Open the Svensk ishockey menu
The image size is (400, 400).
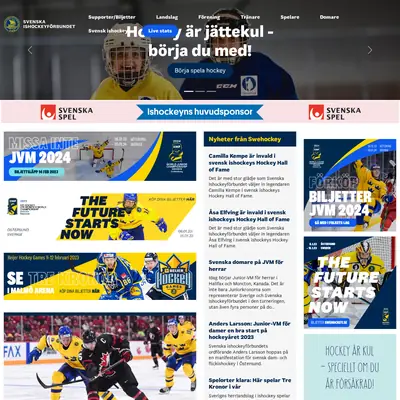[107, 31]
